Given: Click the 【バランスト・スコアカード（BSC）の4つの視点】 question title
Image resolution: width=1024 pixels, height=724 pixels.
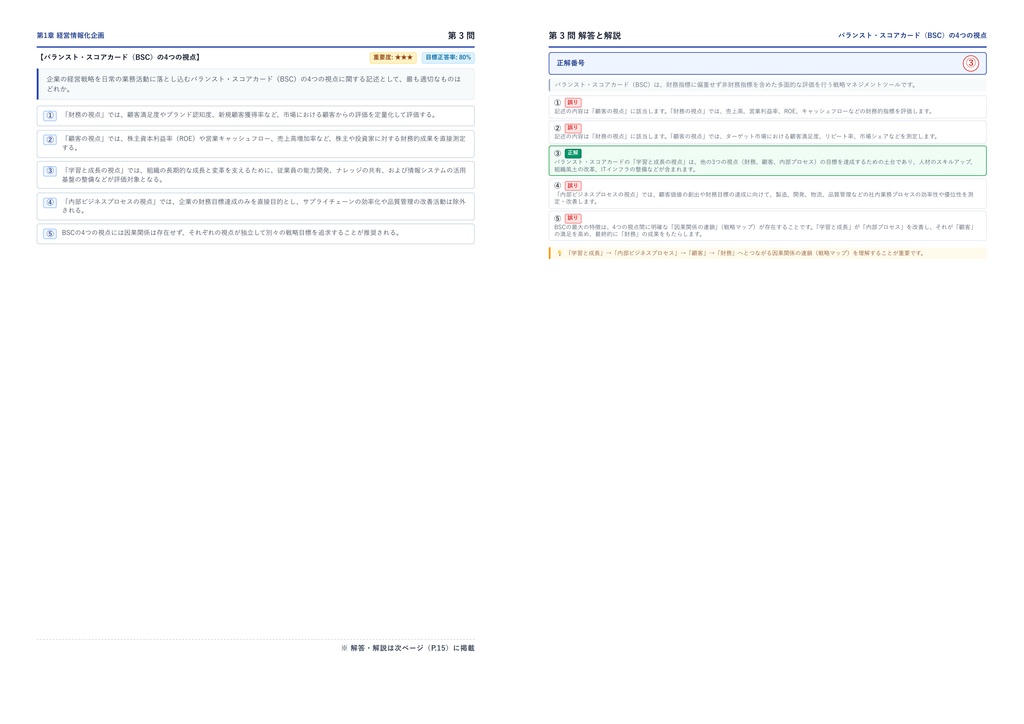Looking at the screenshot, I should [119, 57].
